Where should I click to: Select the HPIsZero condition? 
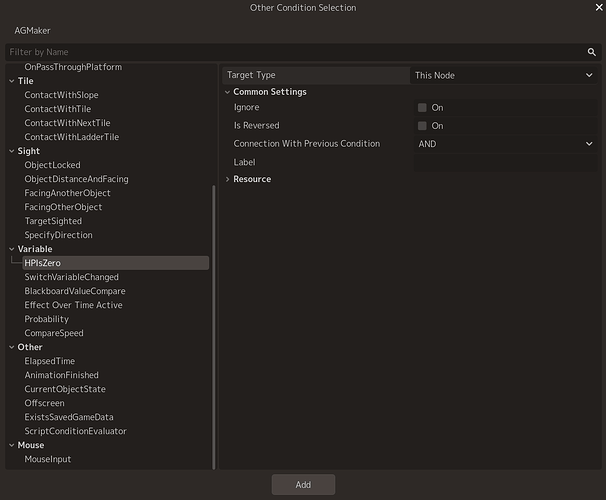[x=116, y=263]
